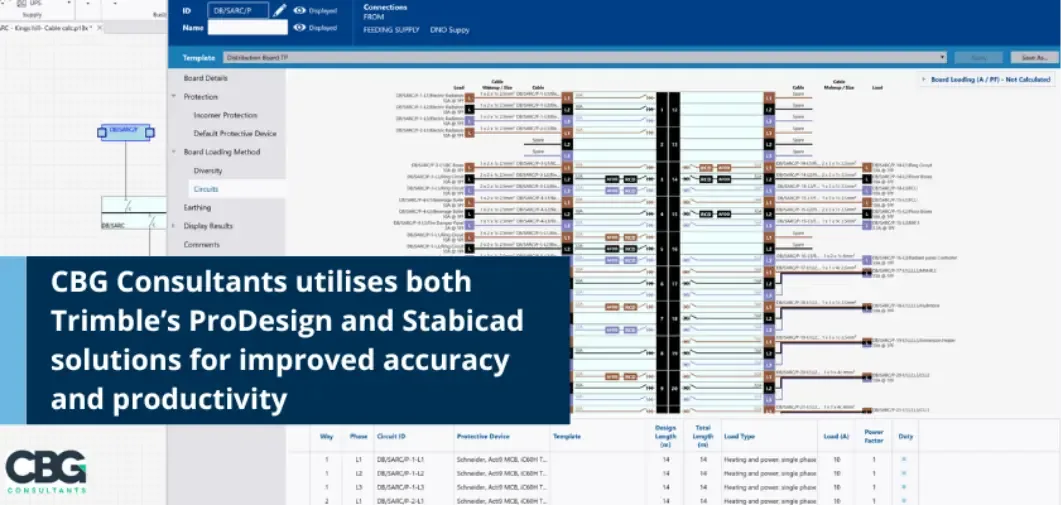The width and height of the screenshot is (1061, 505).
Task: Expand the Display Results arrow
Action: pos(174,226)
